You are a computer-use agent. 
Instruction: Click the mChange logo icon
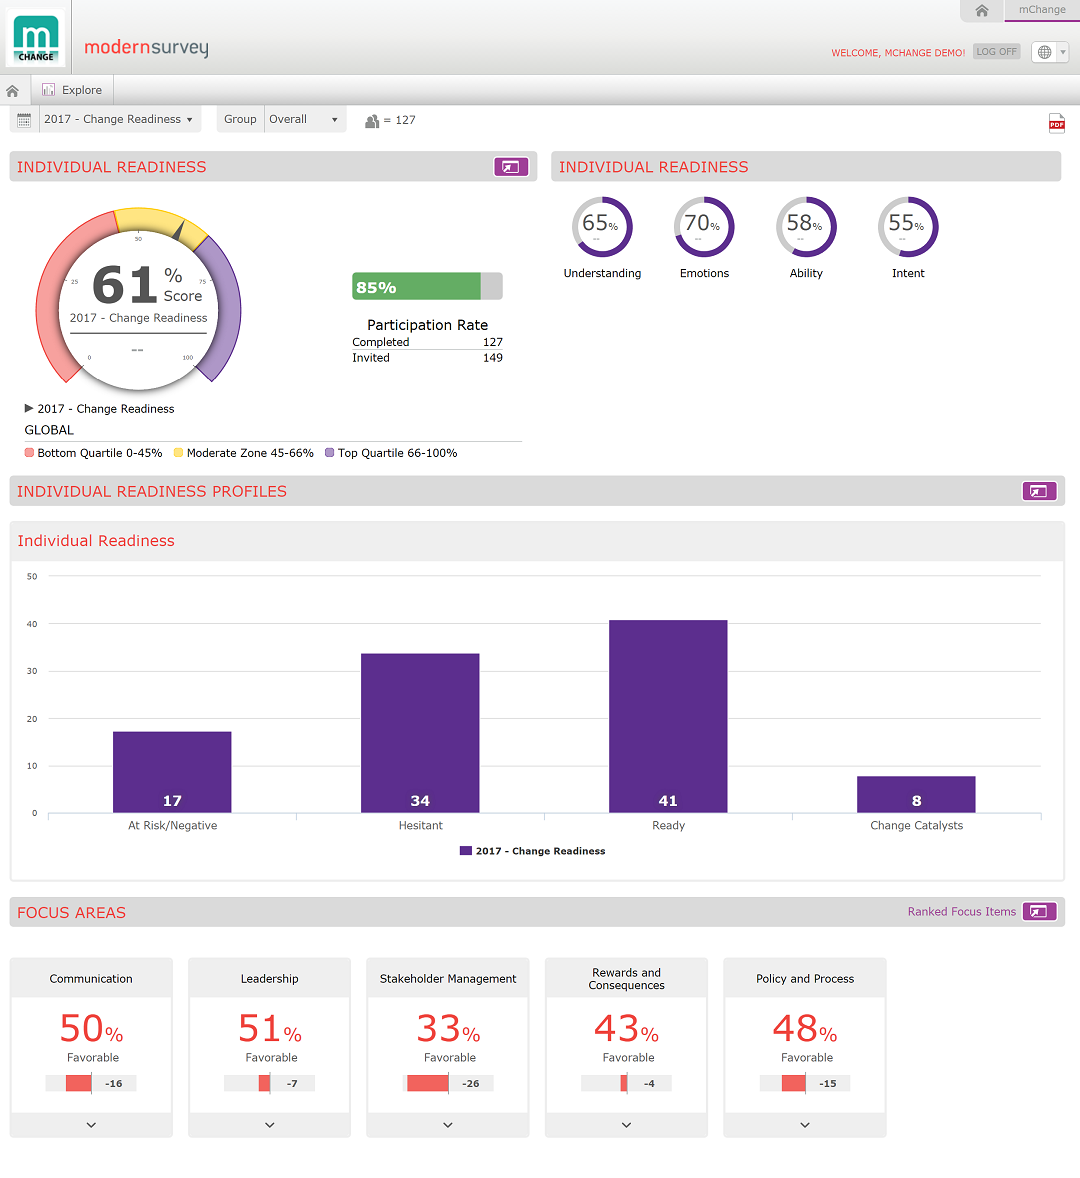pyautogui.click(x=36, y=38)
